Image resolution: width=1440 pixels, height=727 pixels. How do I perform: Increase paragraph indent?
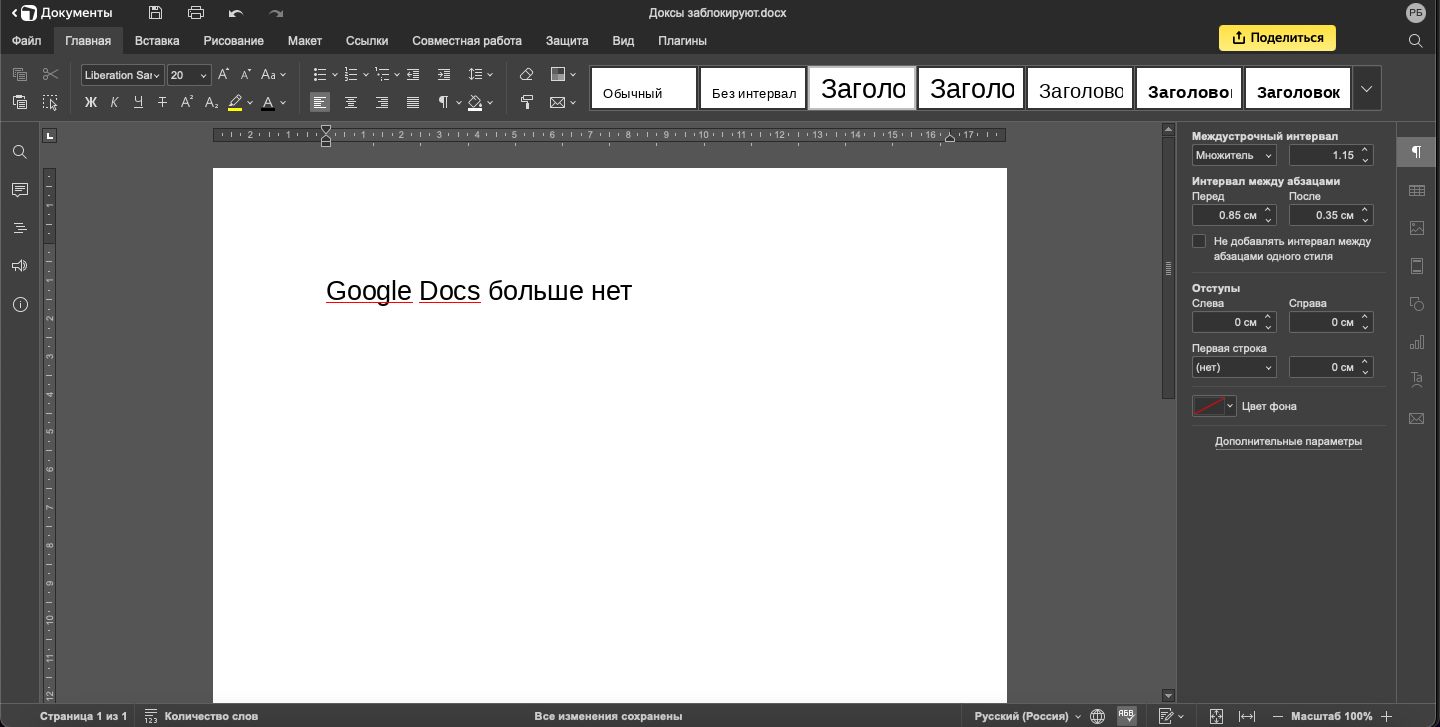[x=444, y=74]
